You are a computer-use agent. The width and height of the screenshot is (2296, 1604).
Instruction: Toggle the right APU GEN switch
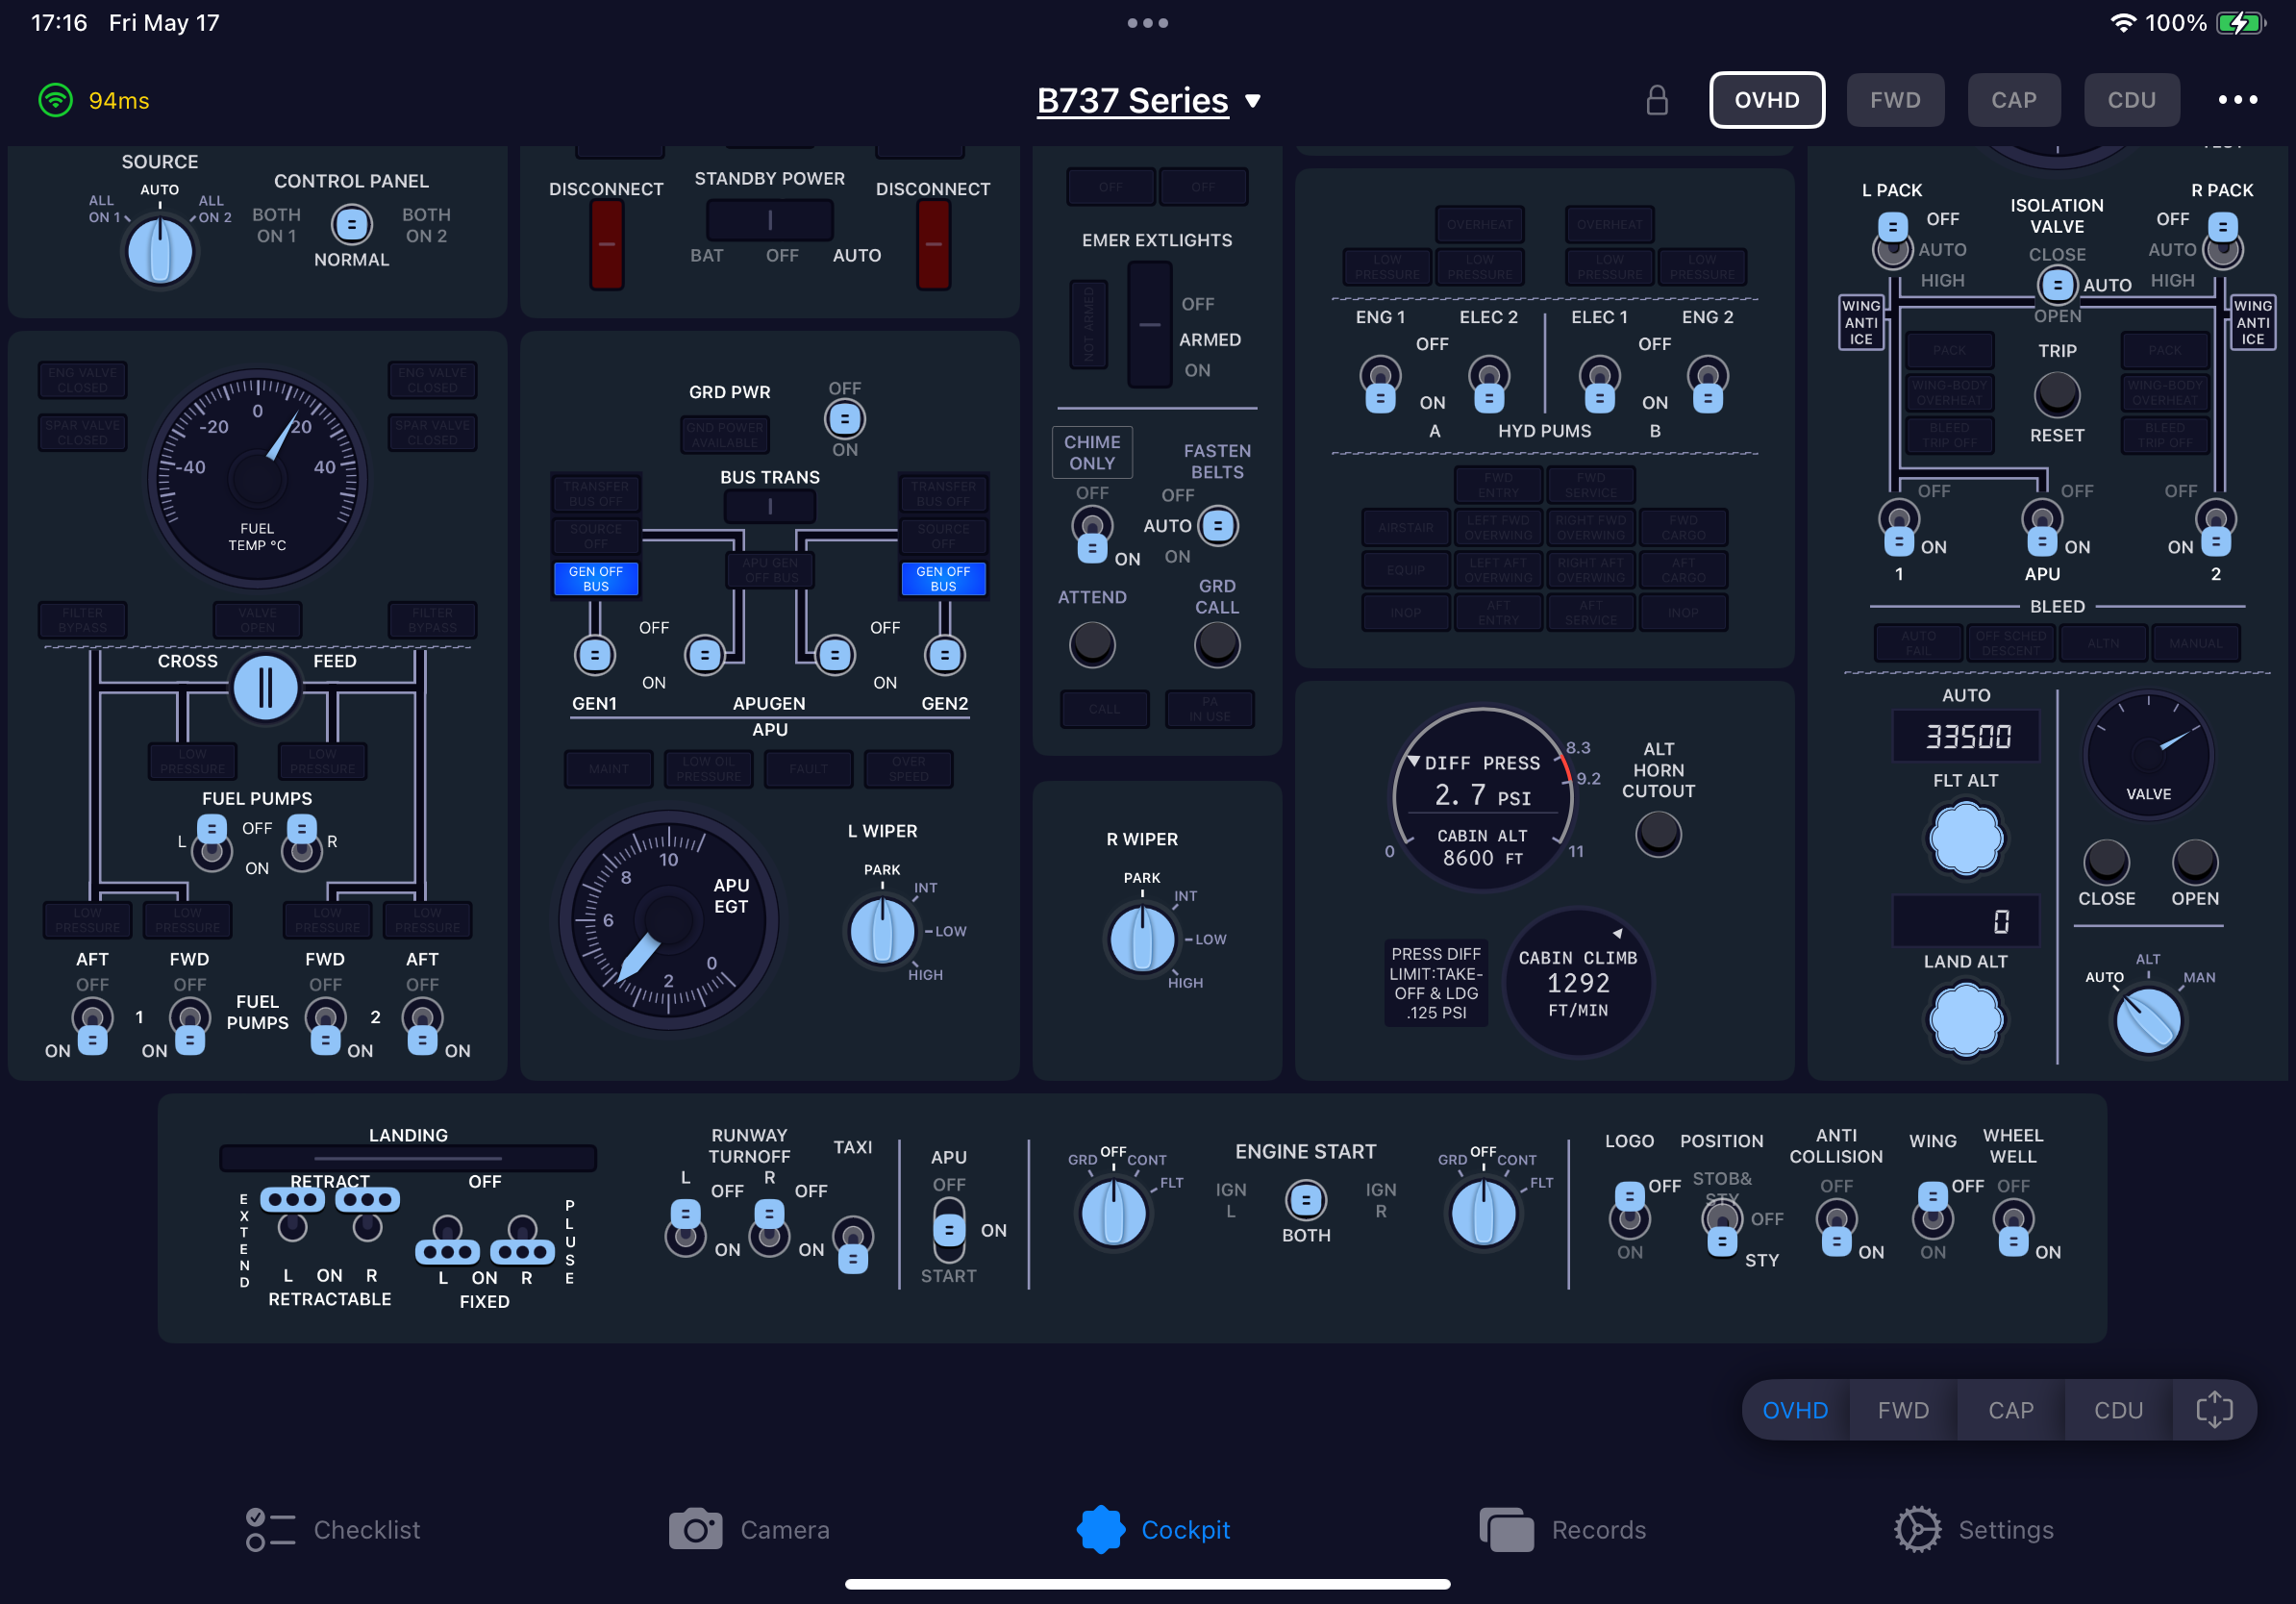835,655
